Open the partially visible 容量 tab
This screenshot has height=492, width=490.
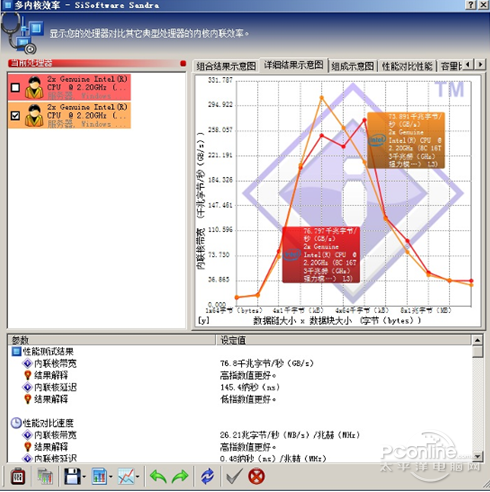[x=451, y=66]
